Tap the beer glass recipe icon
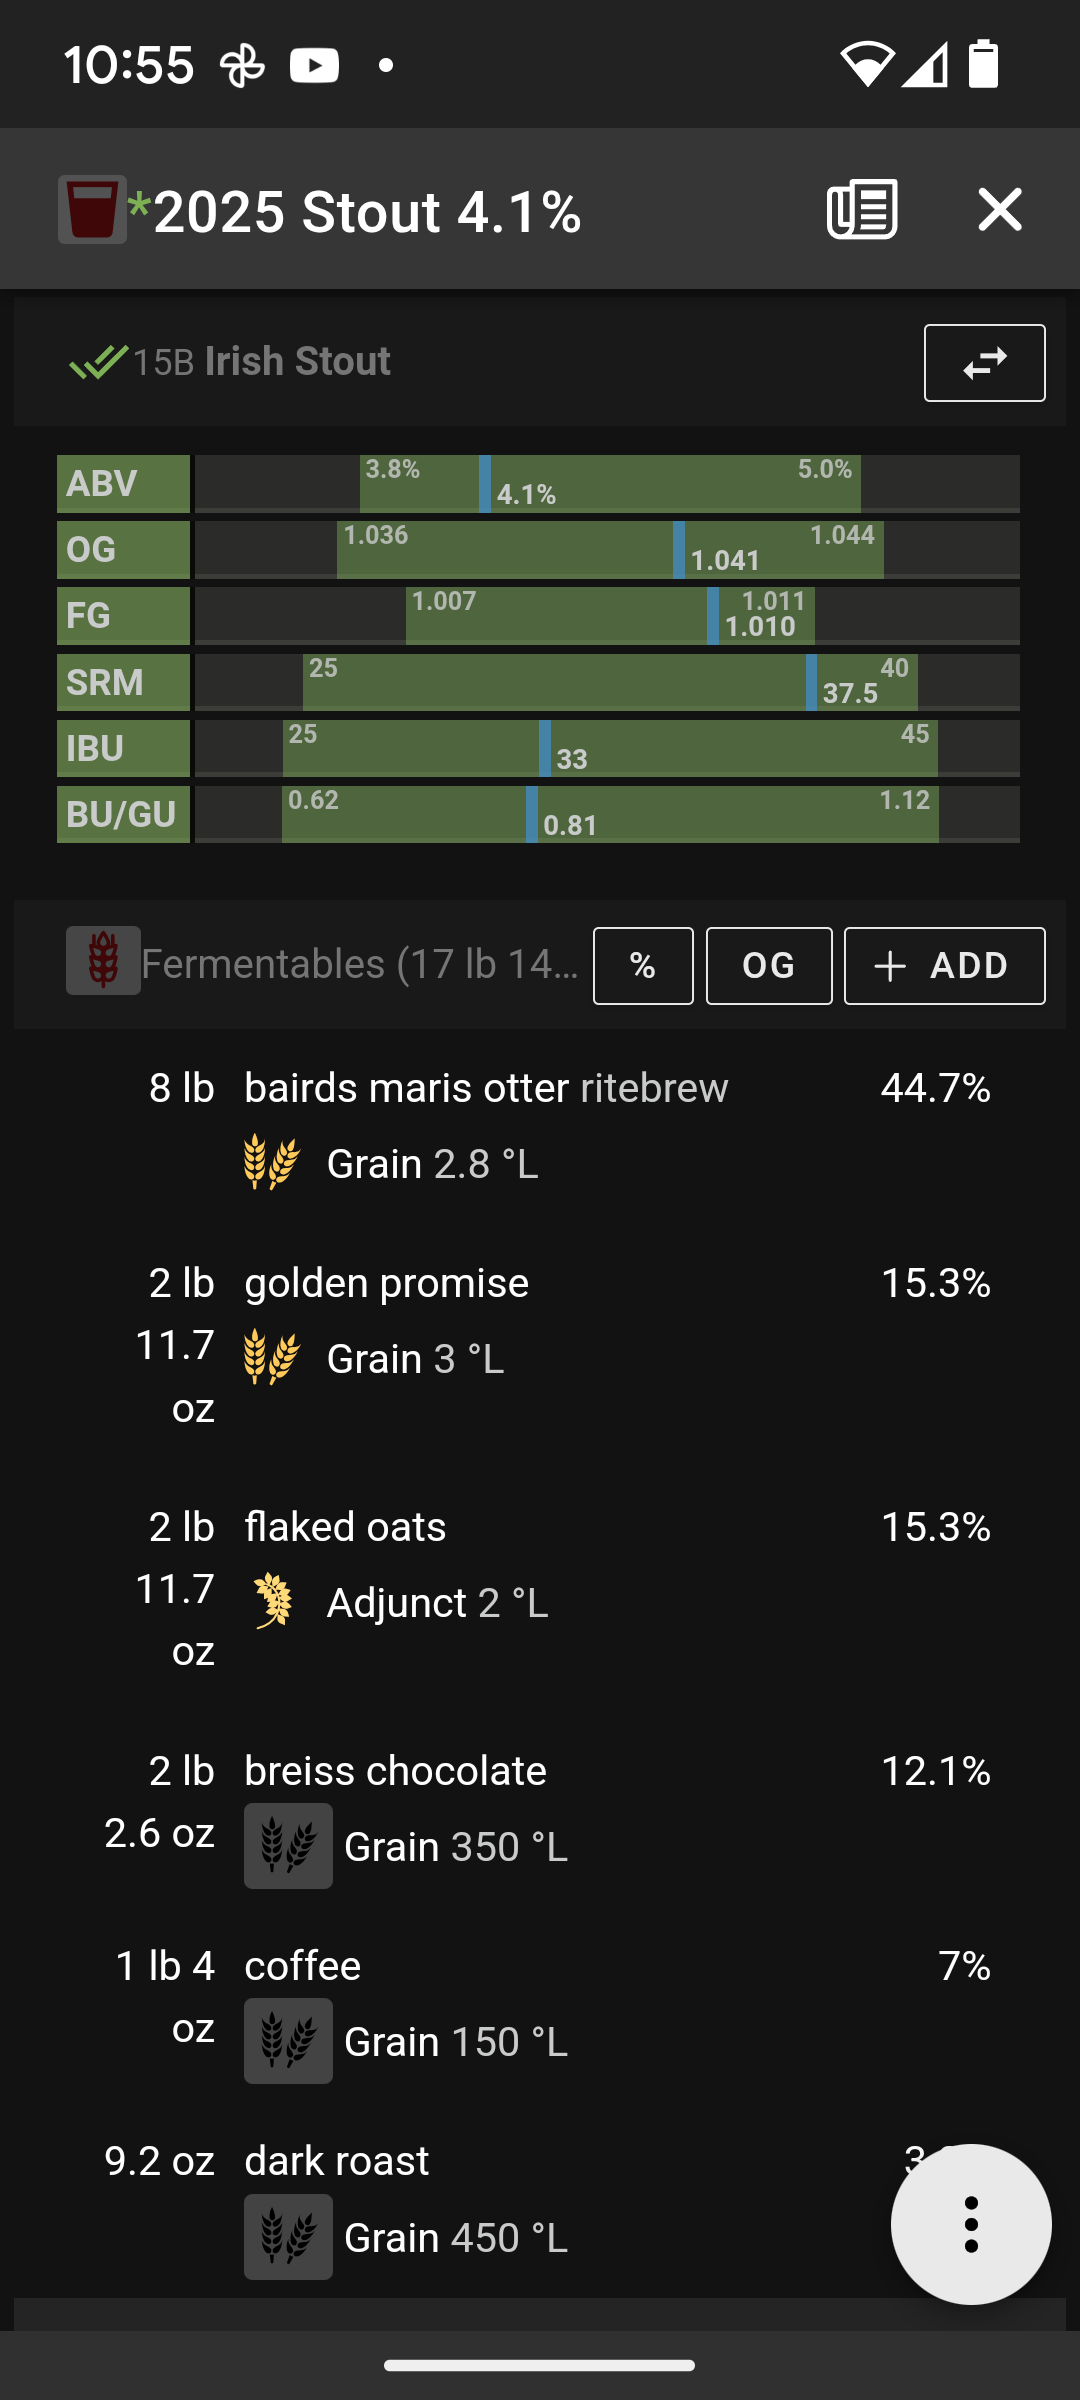The height and width of the screenshot is (2400, 1080). tap(92, 210)
